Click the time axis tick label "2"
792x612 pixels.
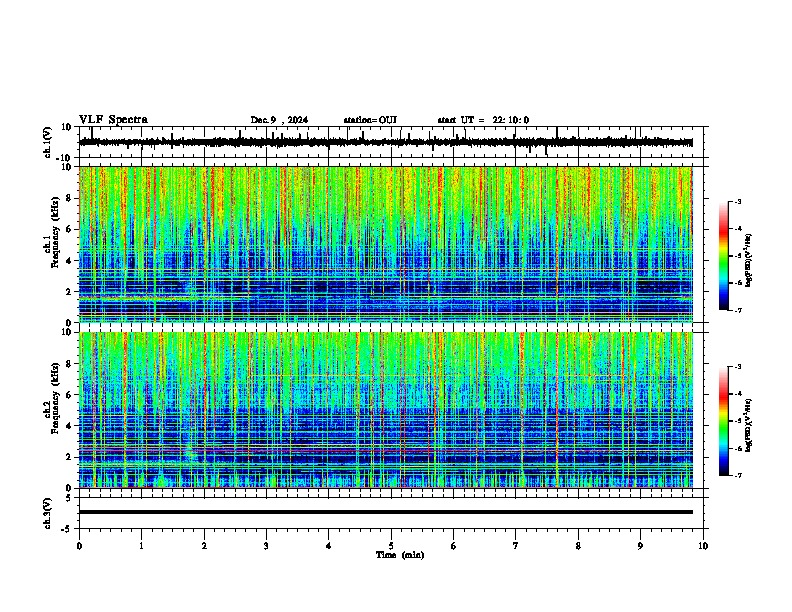(x=204, y=546)
